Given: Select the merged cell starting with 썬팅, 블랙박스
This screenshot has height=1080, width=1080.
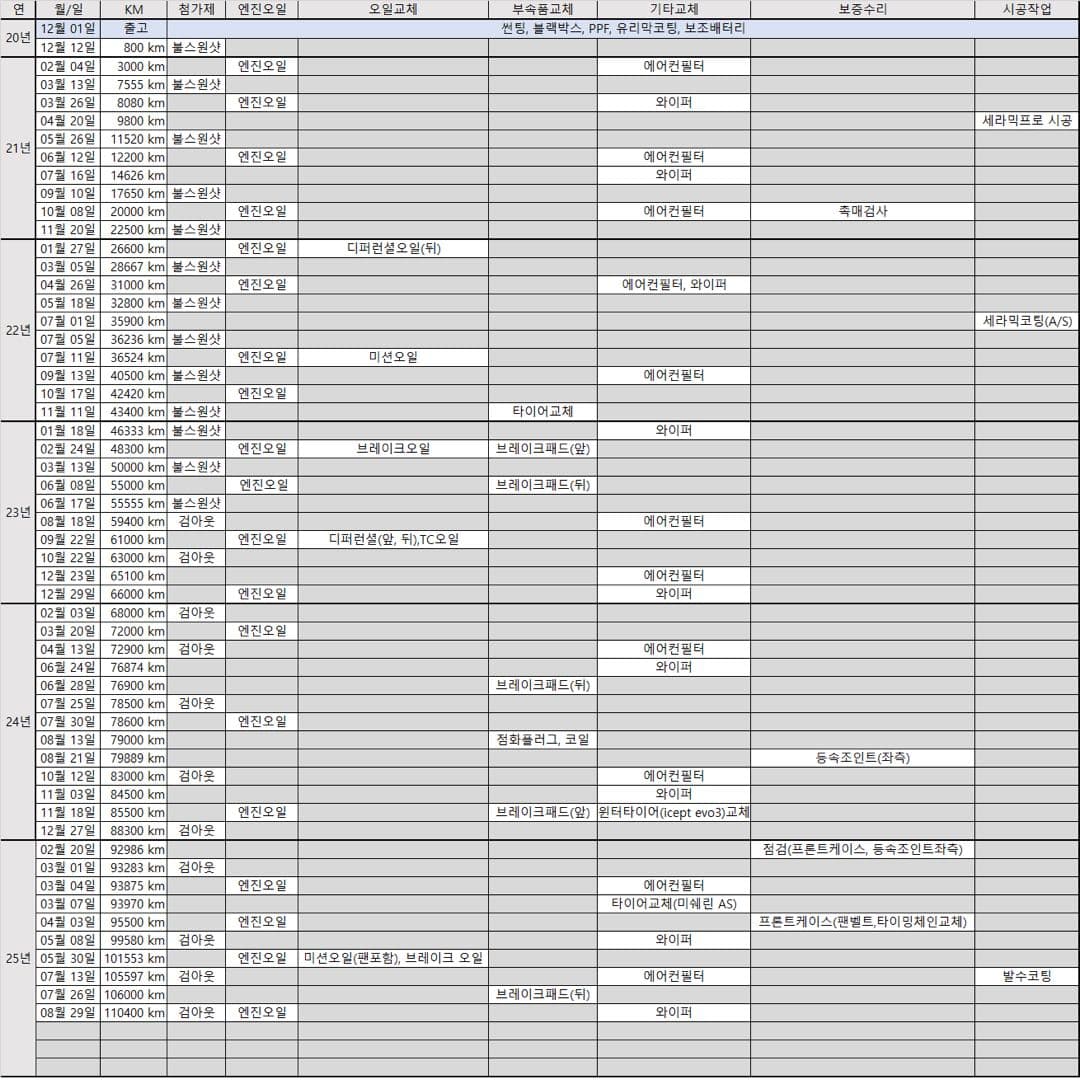Looking at the screenshot, I should 623,29.
